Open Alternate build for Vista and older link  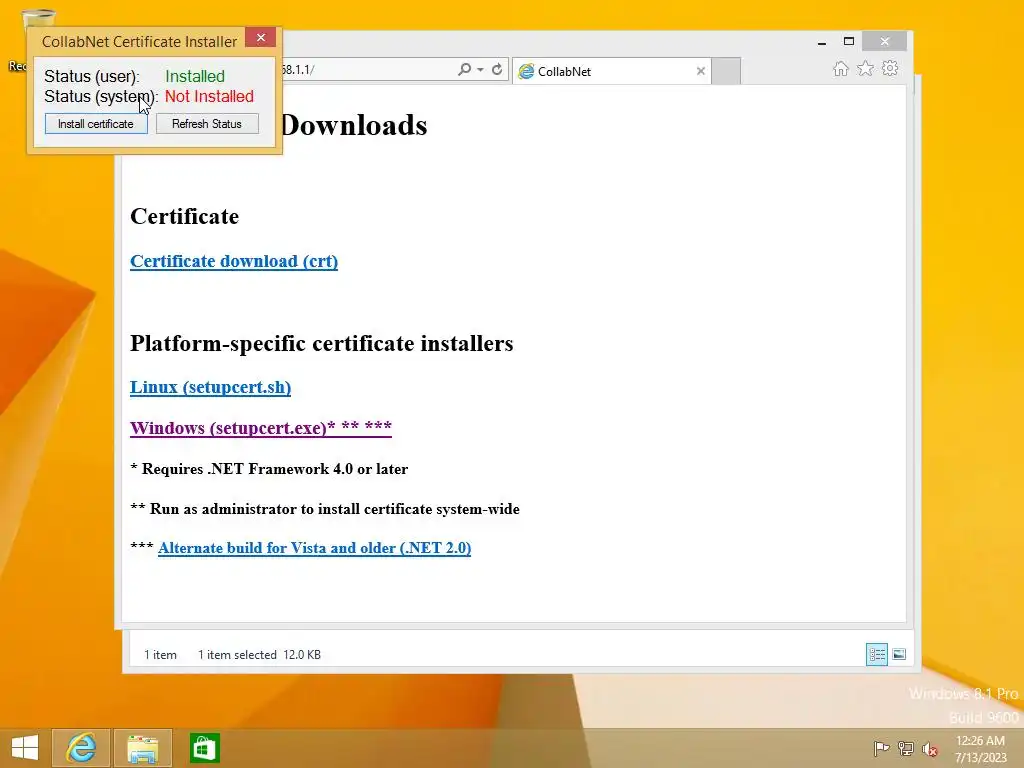[314, 548]
